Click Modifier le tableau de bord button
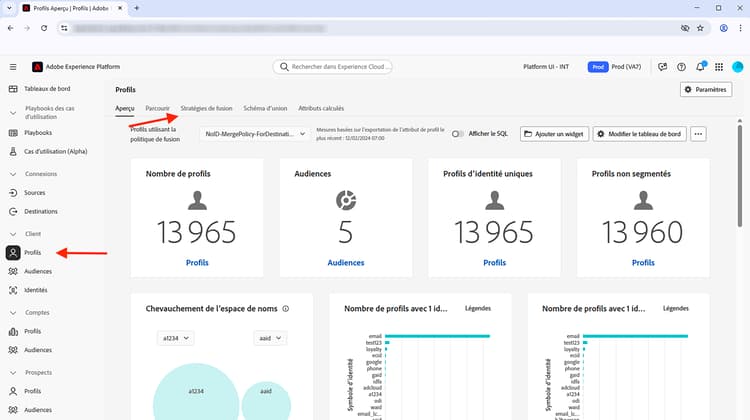 pos(640,134)
